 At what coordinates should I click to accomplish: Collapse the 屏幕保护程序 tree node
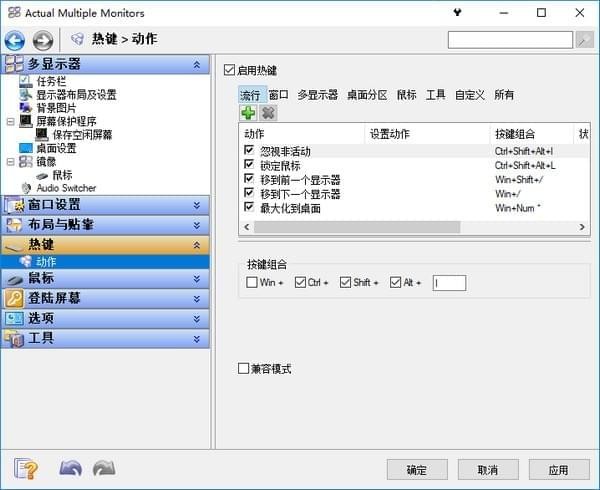[10, 122]
